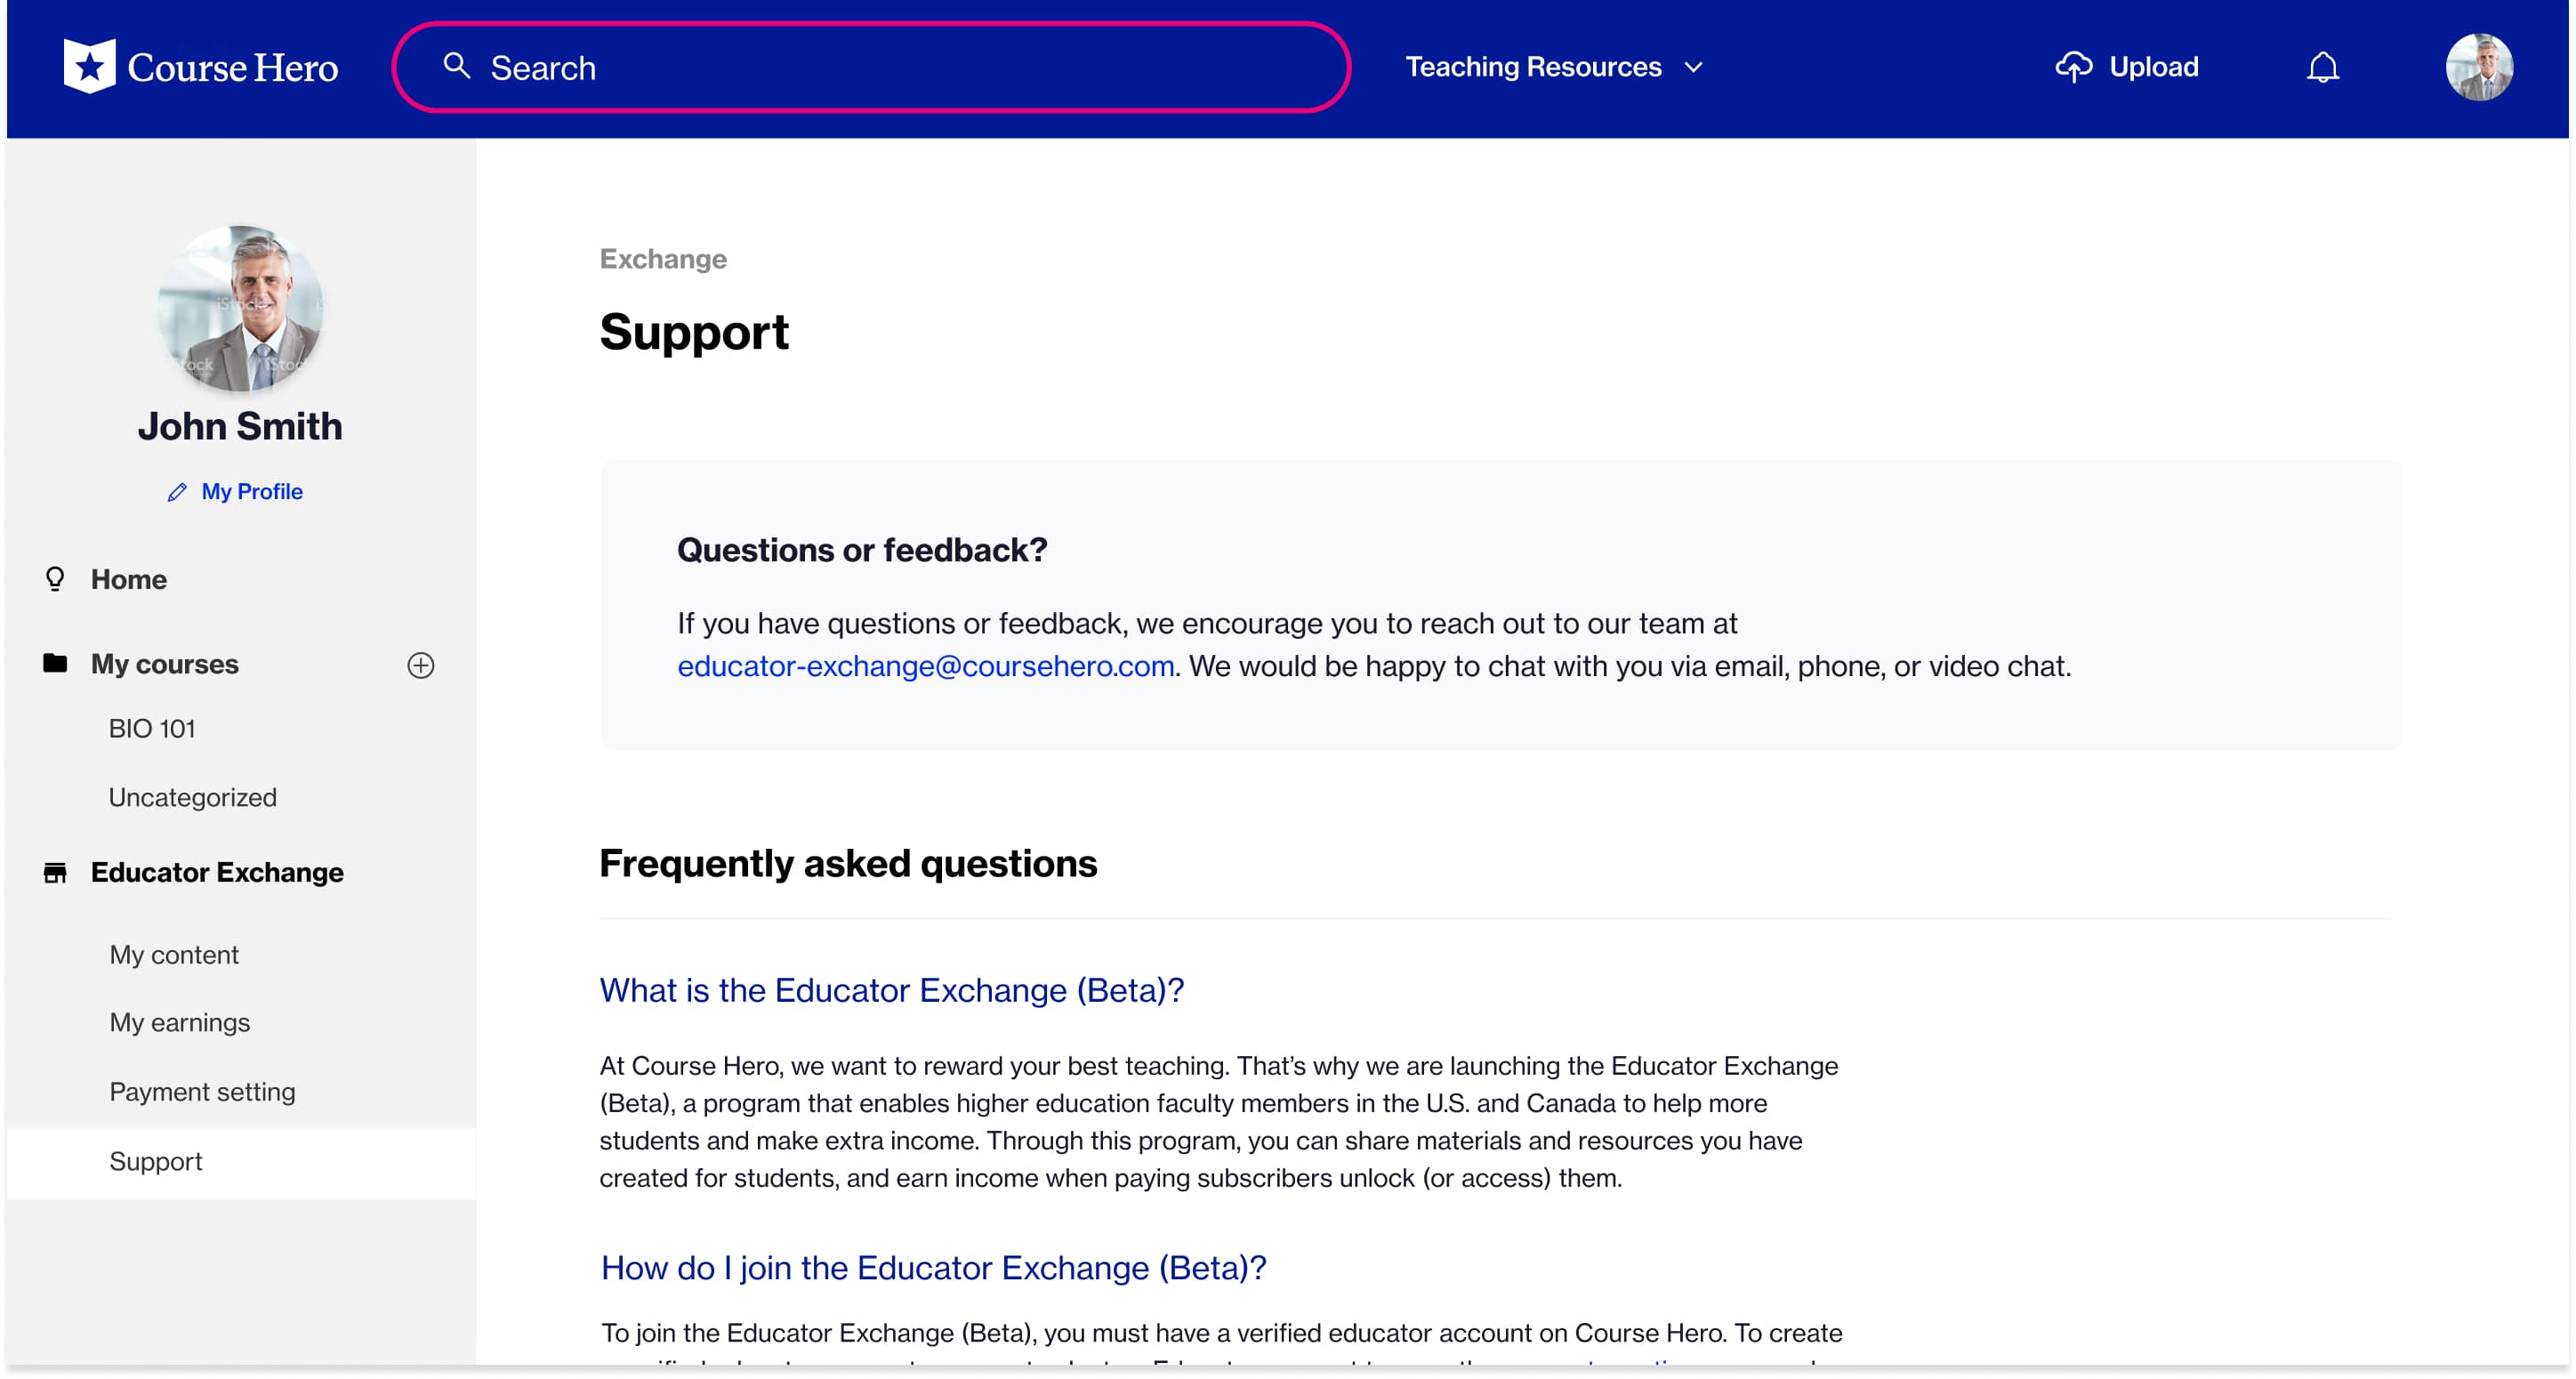2576x1379 pixels.
Task: Open the My Profile link
Action: coord(251,492)
